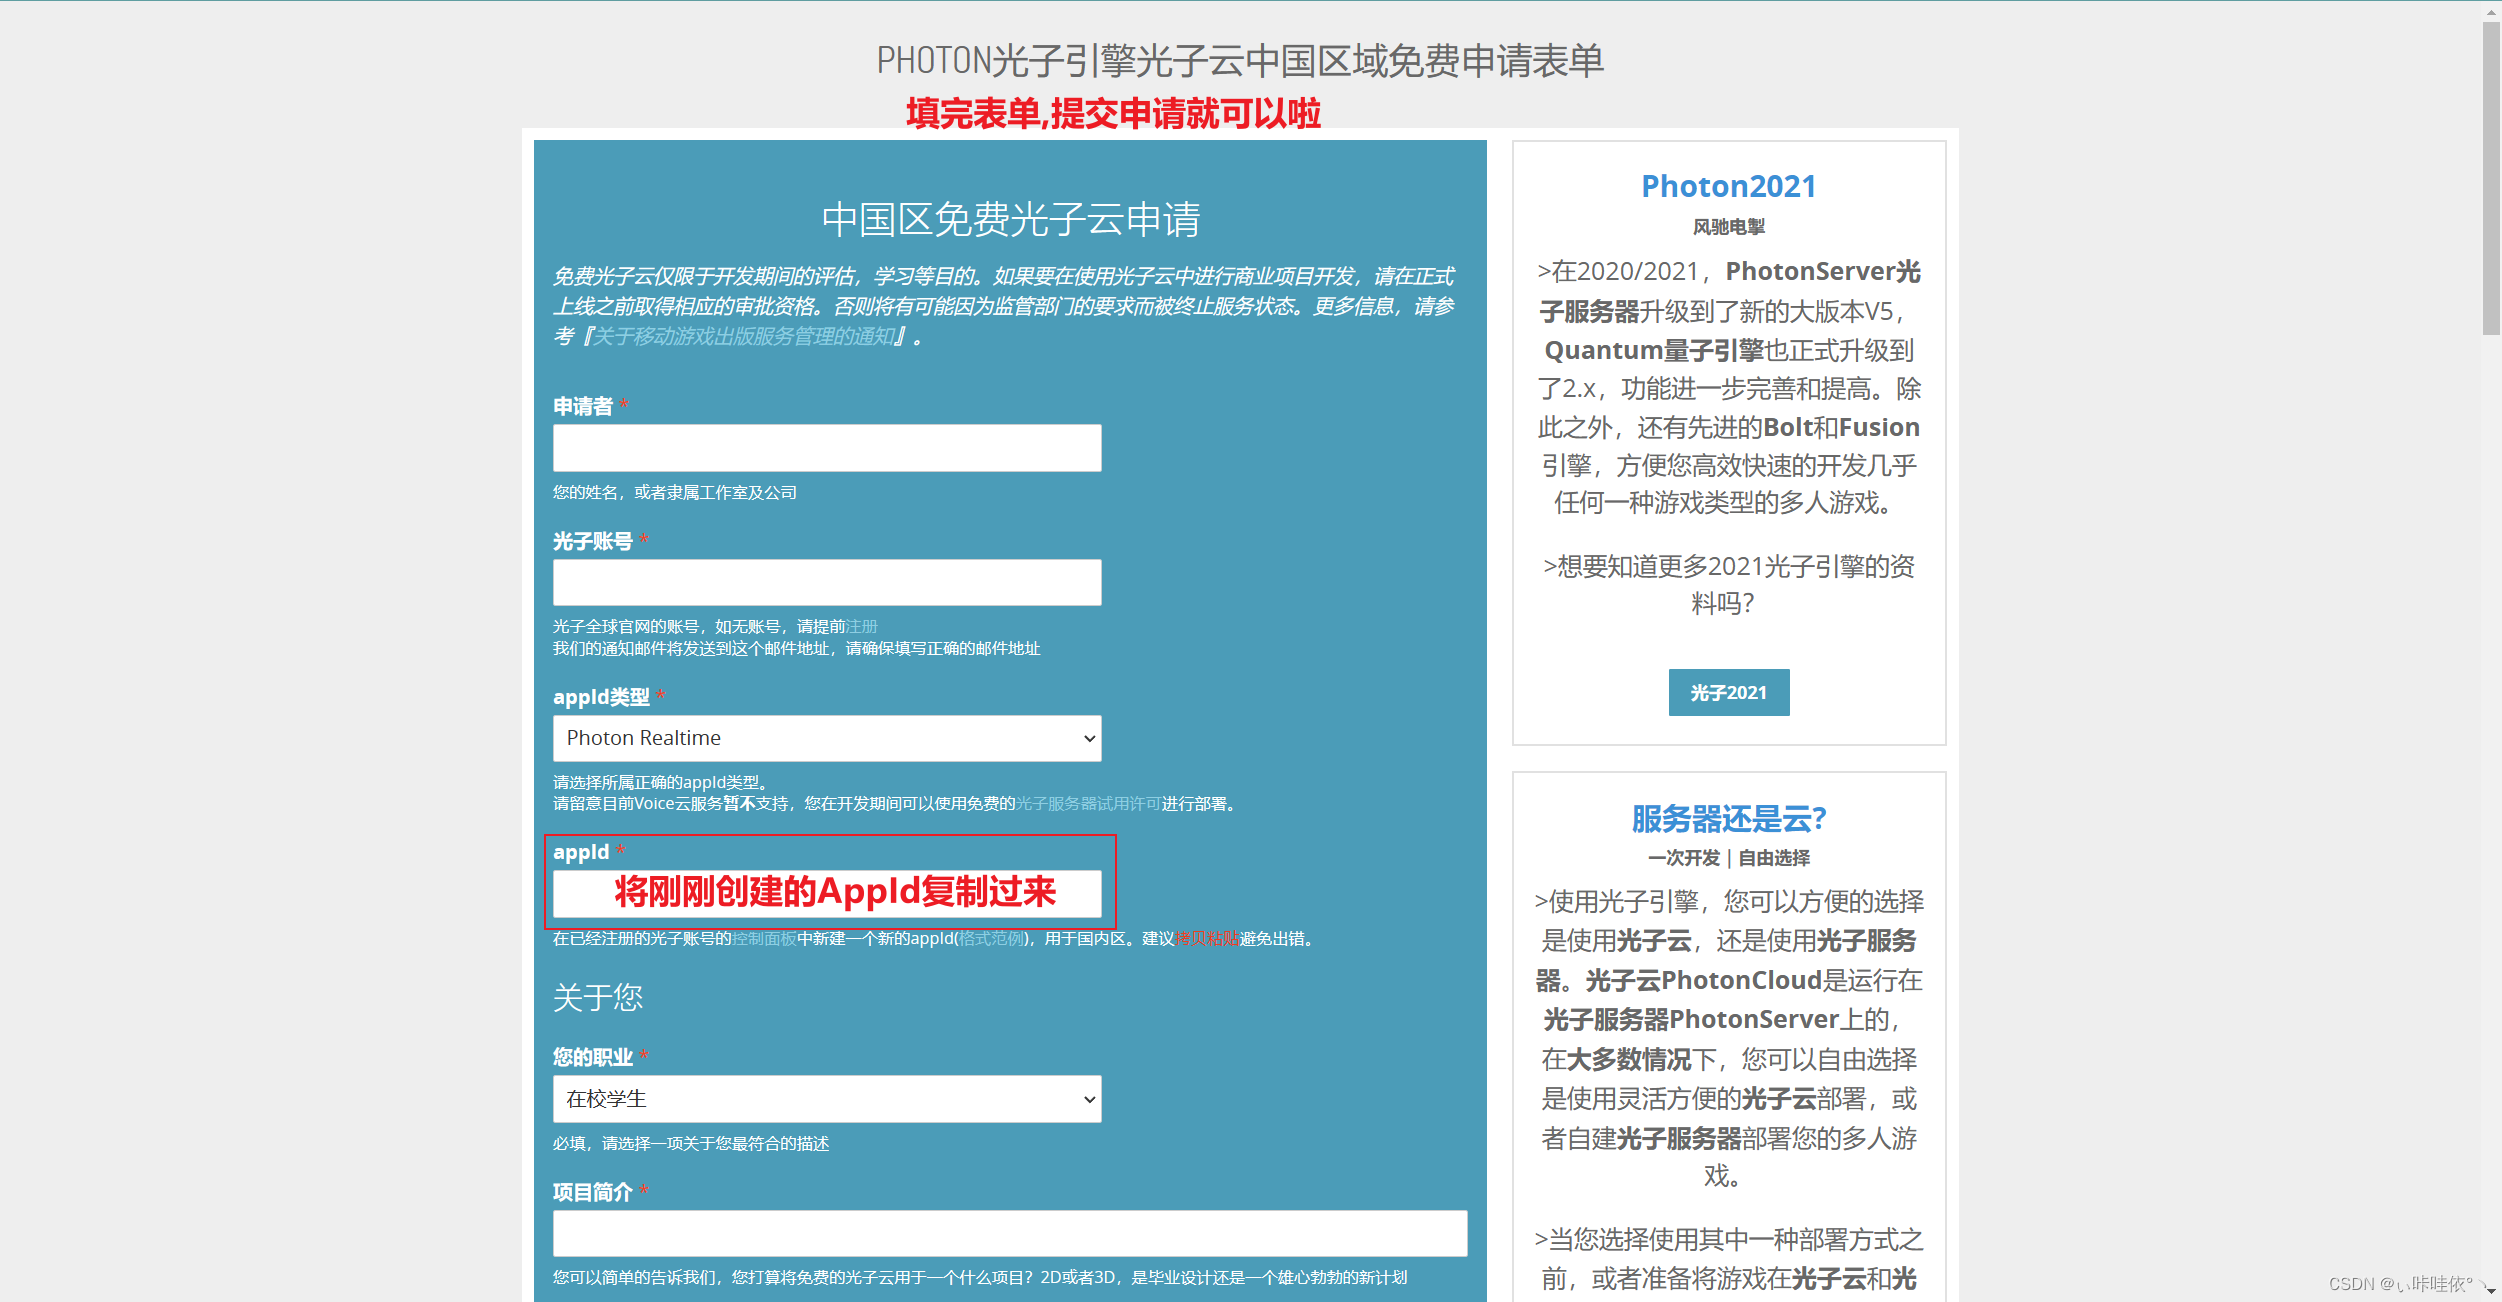Click the 申请者 applicant name input field
Image resolution: width=2502 pixels, height=1302 pixels.
(827, 448)
